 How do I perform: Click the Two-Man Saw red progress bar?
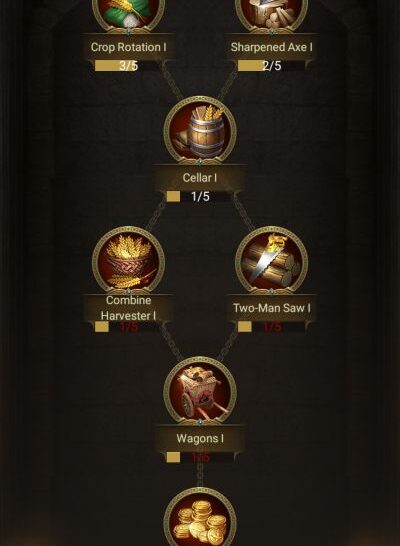point(272,327)
